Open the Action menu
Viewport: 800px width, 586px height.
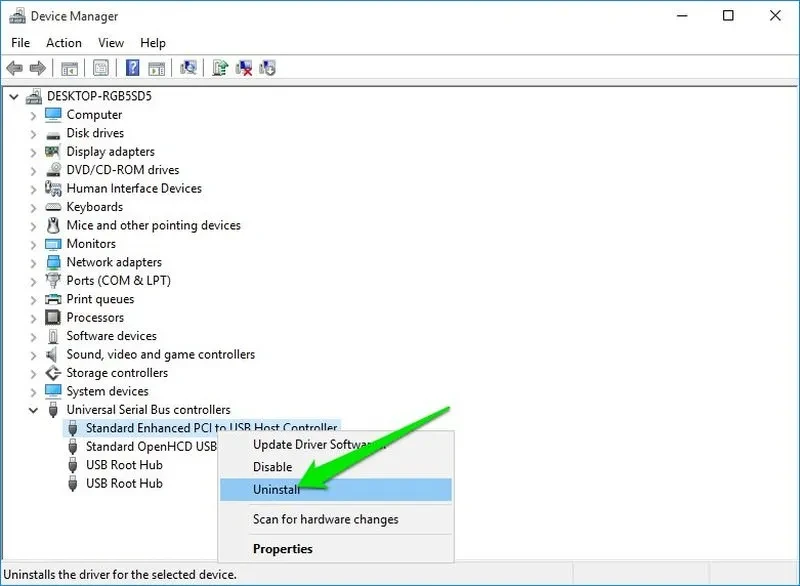(x=64, y=43)
